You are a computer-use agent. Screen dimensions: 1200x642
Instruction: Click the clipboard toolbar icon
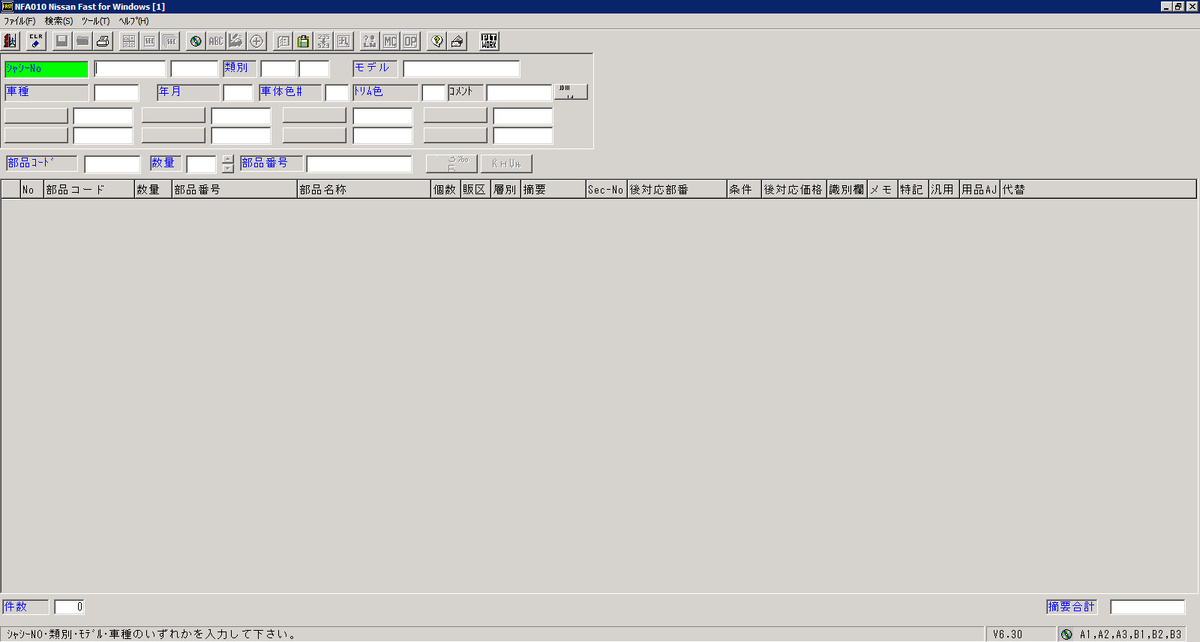(x=303, y=41)
